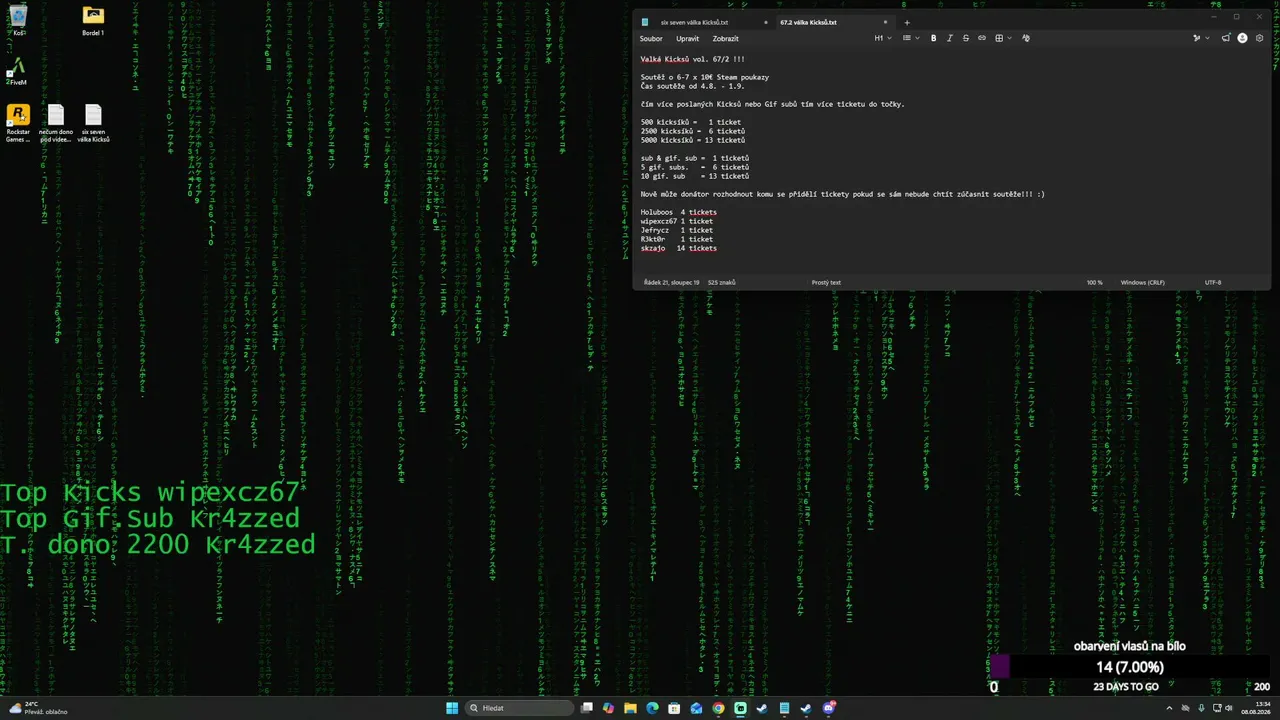Viewport: 1280px width, 720px height.
Task: Open Microsoft Store from the taskbar
Action: tap(674, 708)
